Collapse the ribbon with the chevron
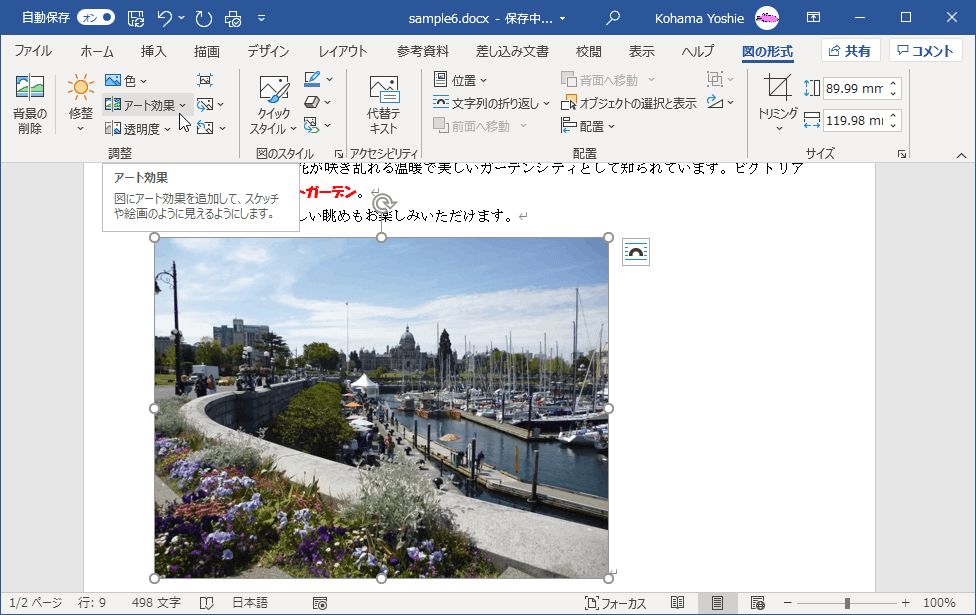The height and width of the screenshot is (615, 976). tap(961, 155)
